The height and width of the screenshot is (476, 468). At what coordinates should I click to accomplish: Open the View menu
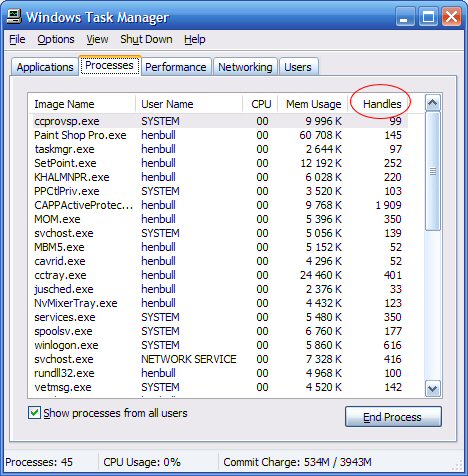97,39
